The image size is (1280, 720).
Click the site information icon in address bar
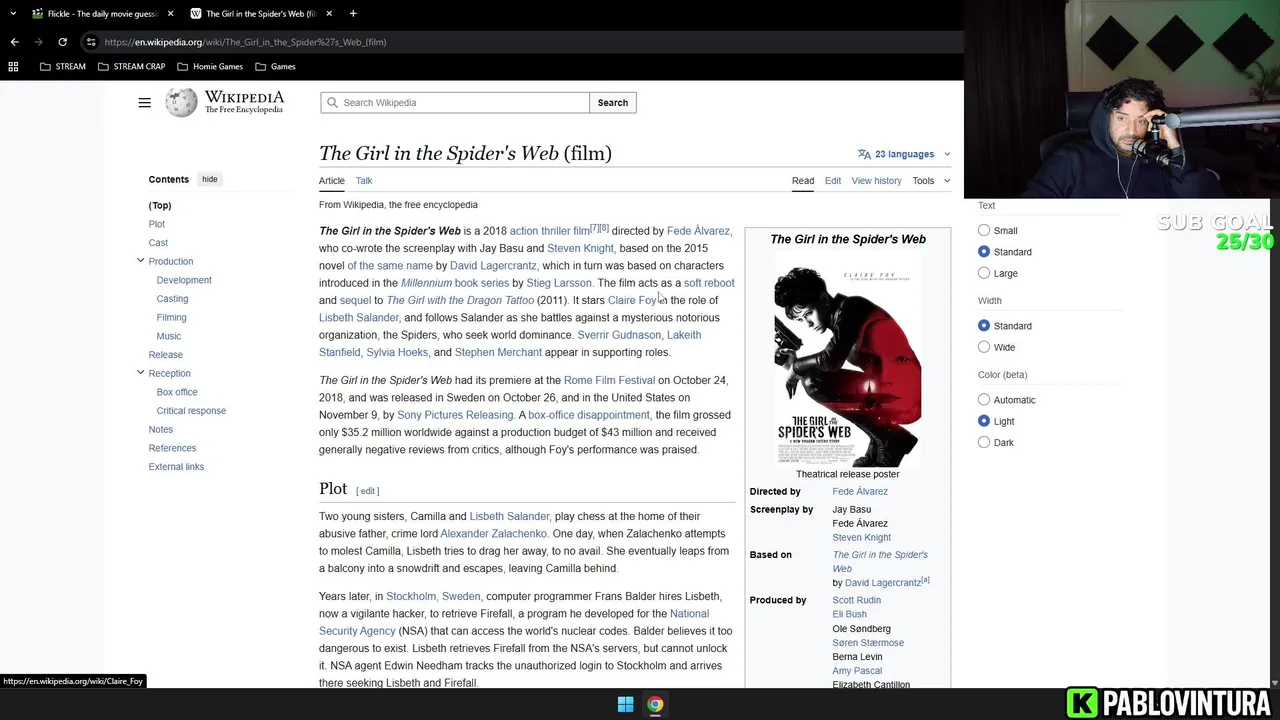[x=91, y=42]
